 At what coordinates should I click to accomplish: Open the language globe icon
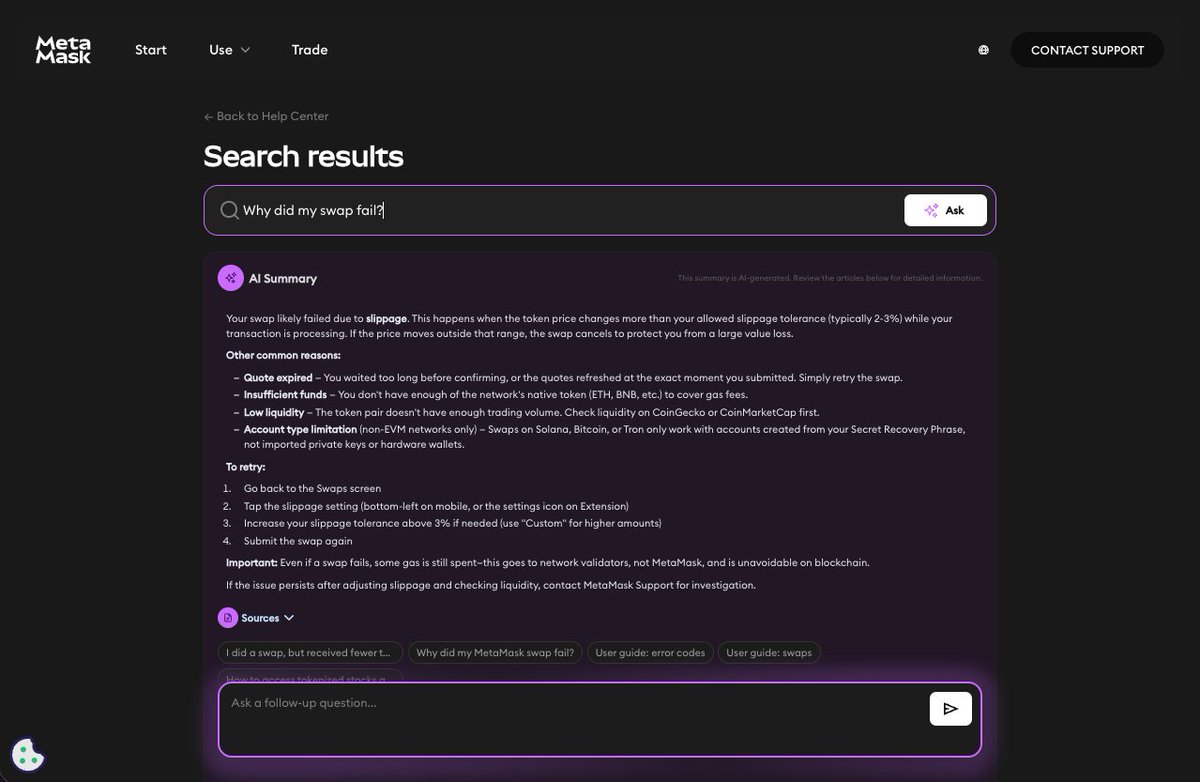coord(983,50)
